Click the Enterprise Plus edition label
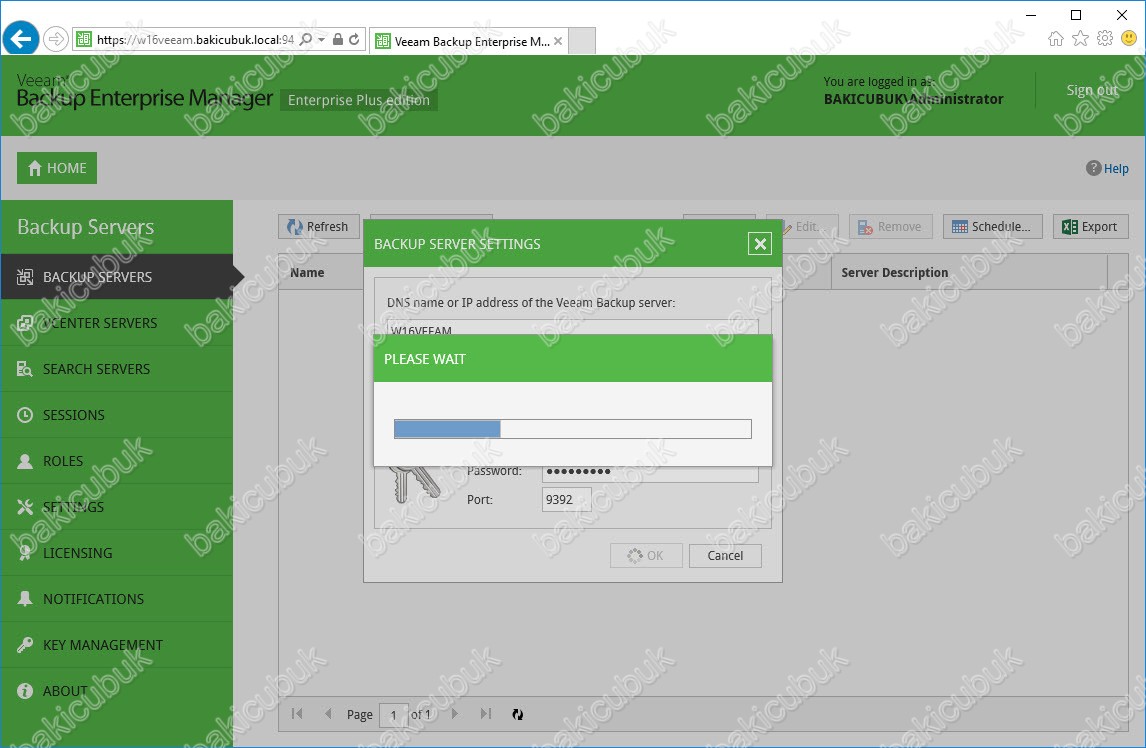The height and width of the screenshot is (748, 1146). pyautogui.click(x=359, y=100)
